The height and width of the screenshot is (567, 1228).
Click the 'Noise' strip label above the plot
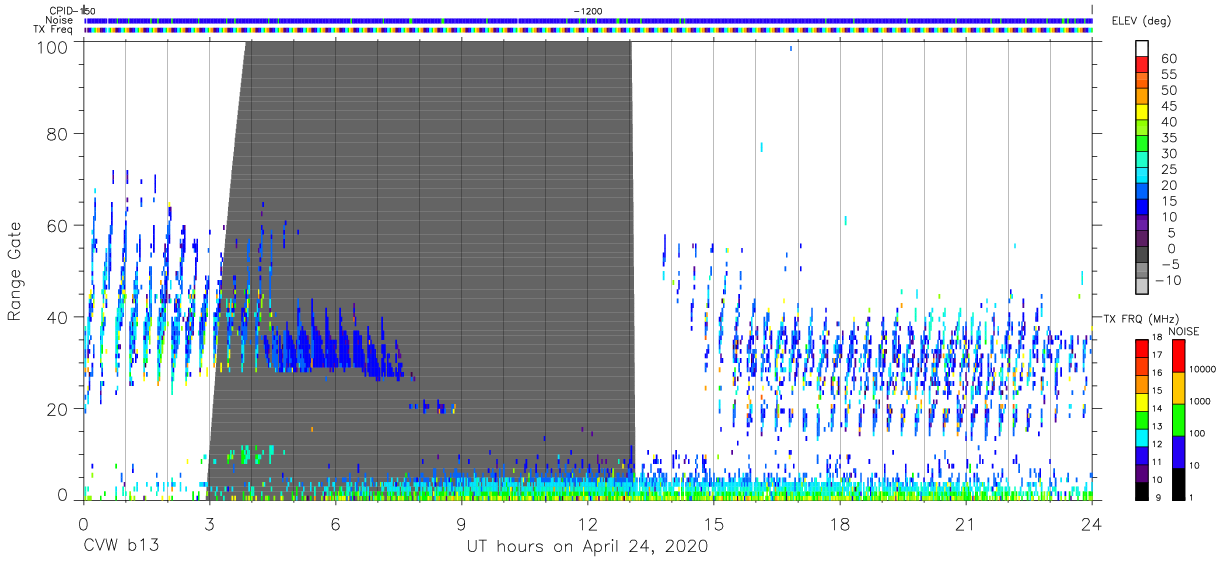(x=61, y=20)
